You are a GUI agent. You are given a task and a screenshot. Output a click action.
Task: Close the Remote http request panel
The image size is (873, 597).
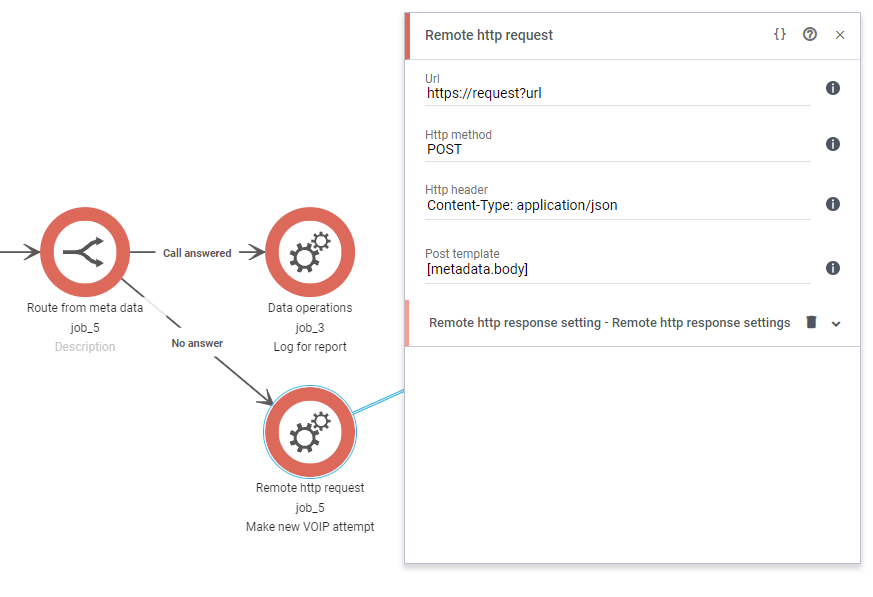click(840, 35)
